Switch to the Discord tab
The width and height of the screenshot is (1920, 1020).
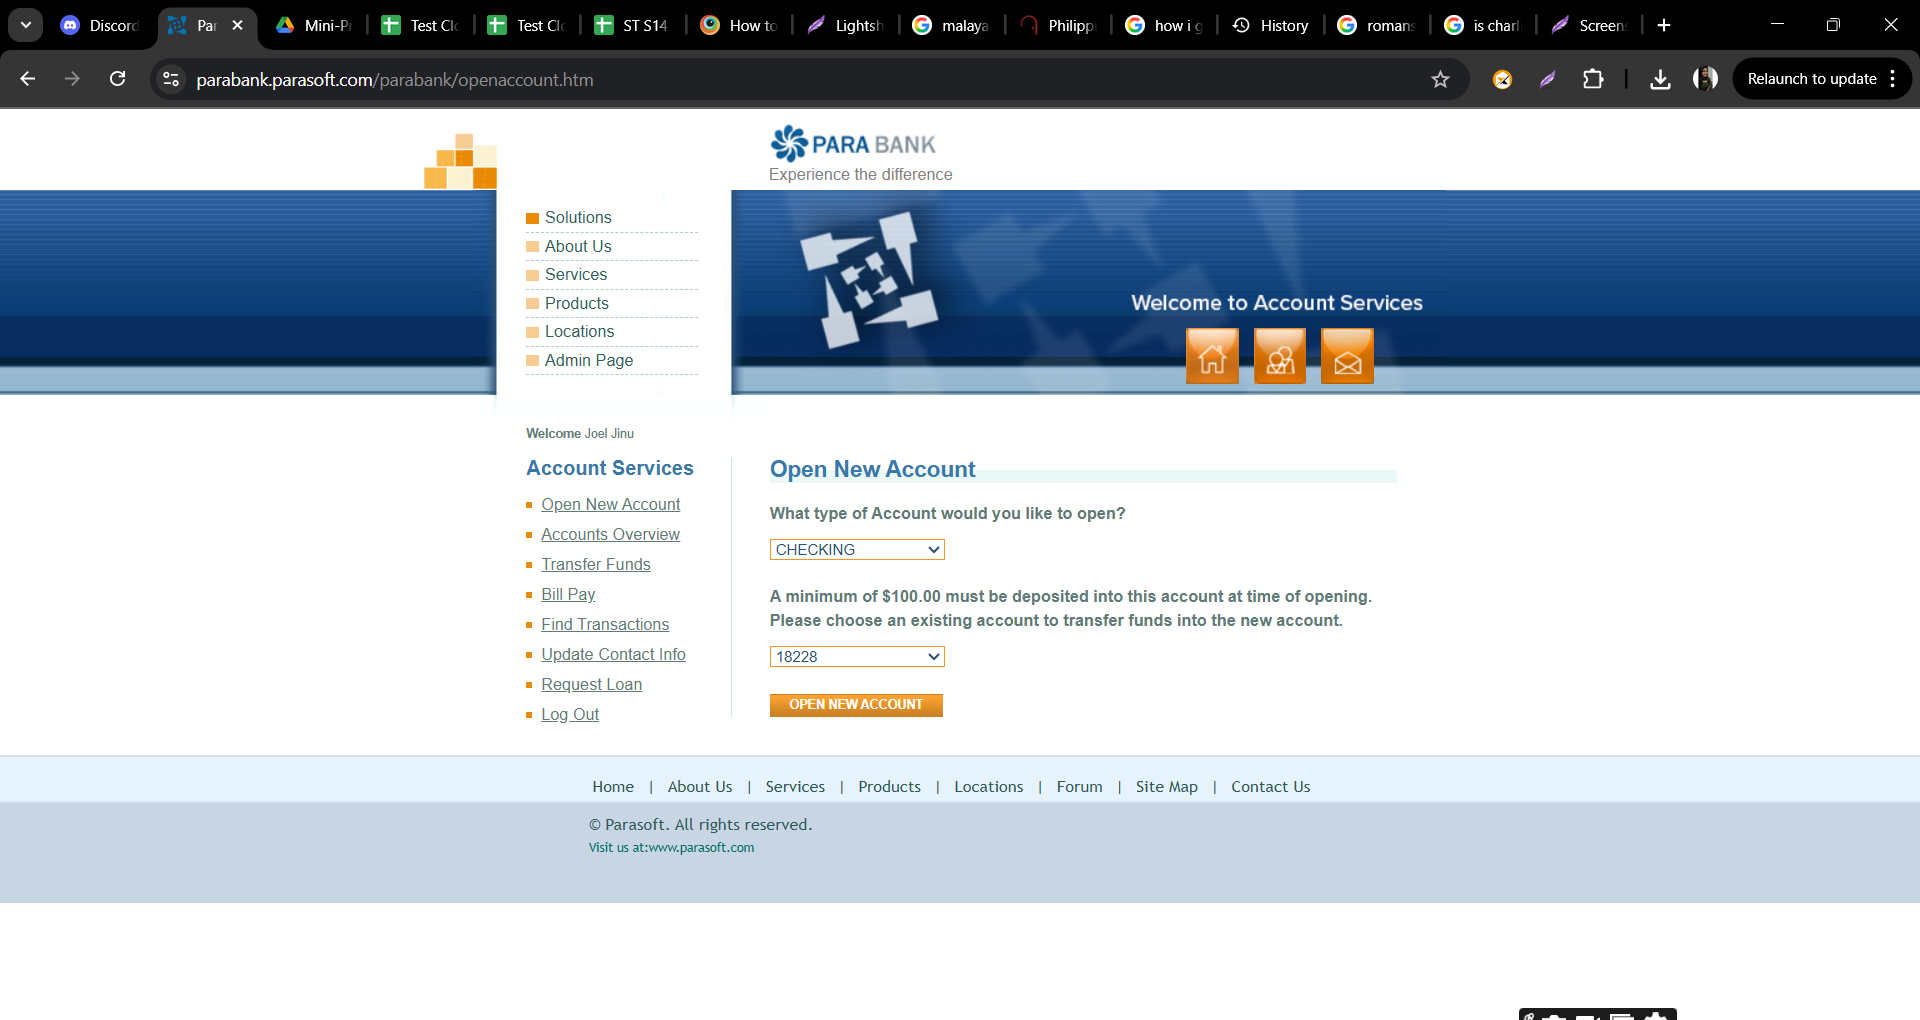[100, 25]
